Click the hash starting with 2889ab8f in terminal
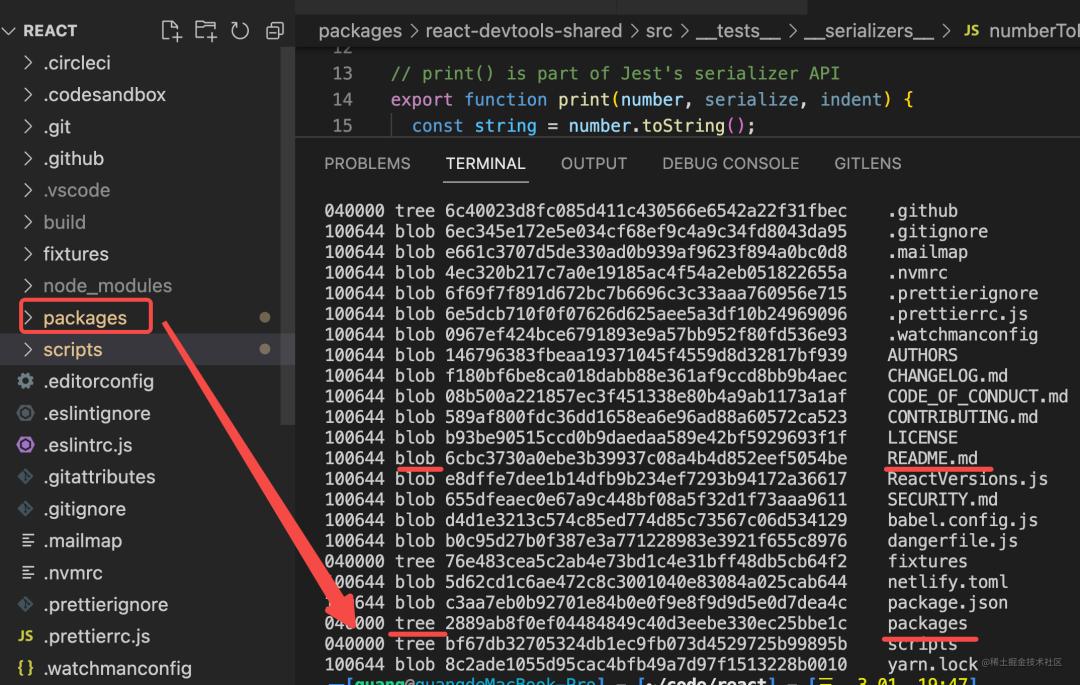This screenshot has height=685, width=1080. (x=645, y=624)
